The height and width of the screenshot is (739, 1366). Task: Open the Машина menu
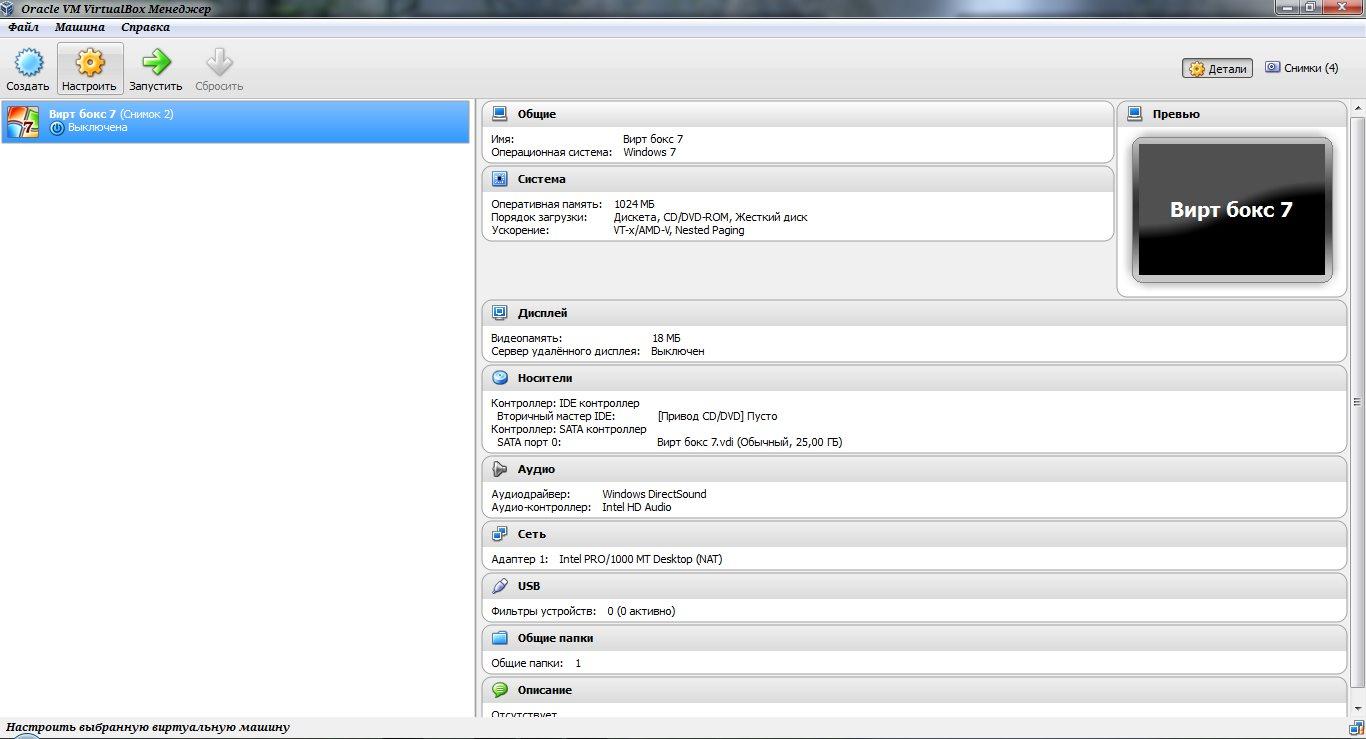[80, 27]
